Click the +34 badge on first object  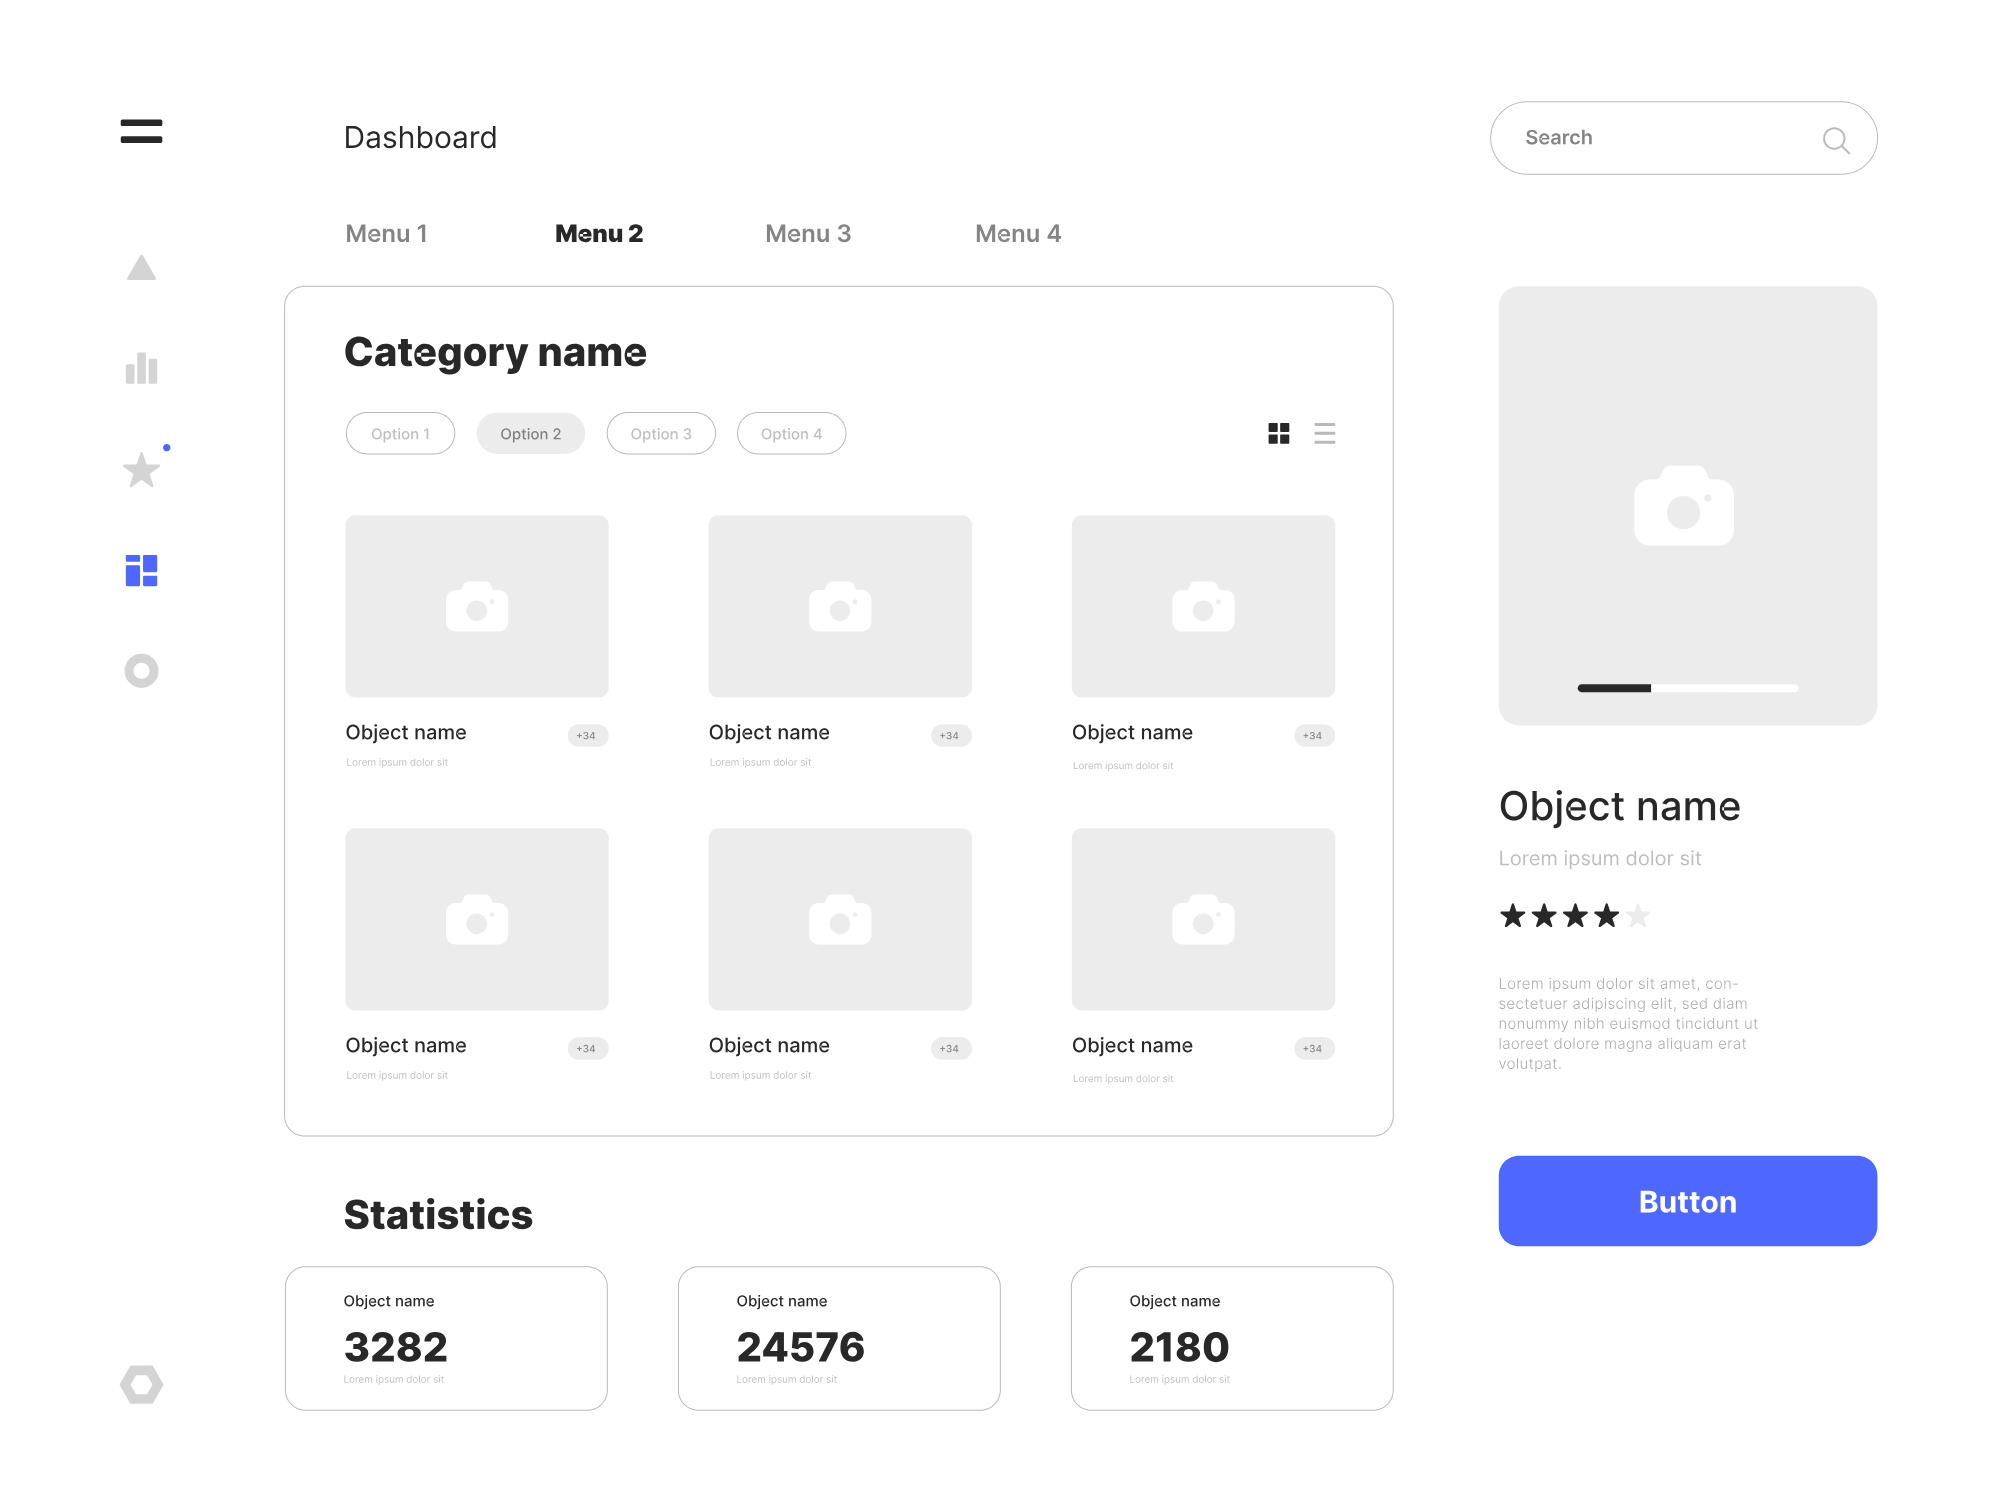[587, 735]
